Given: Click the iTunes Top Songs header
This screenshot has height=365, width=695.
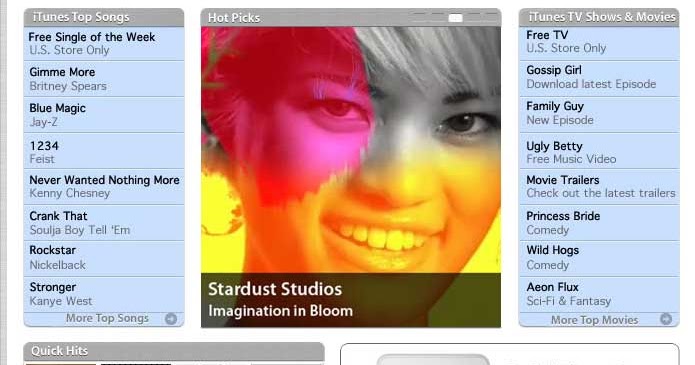Looking at the screenshot, I should (x=104, y=17).
